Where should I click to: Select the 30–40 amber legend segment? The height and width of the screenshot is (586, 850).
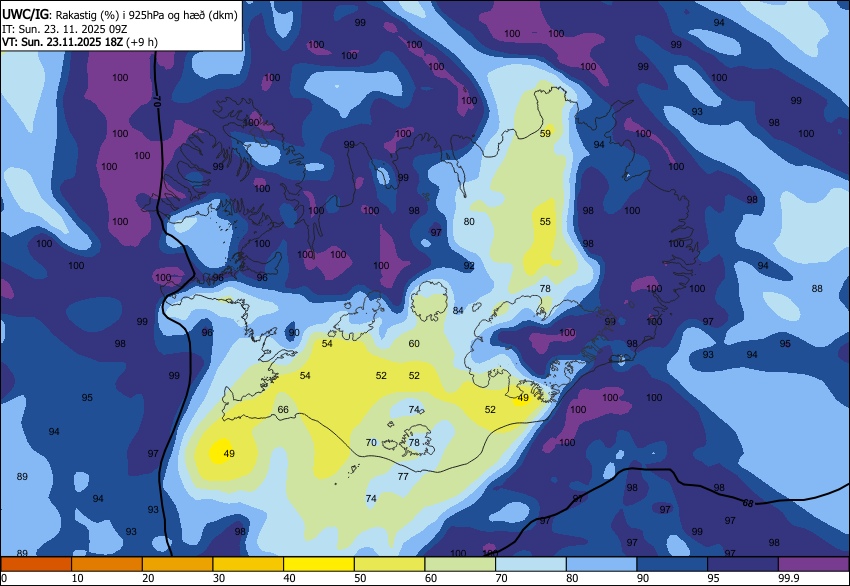tap(248, 564)
